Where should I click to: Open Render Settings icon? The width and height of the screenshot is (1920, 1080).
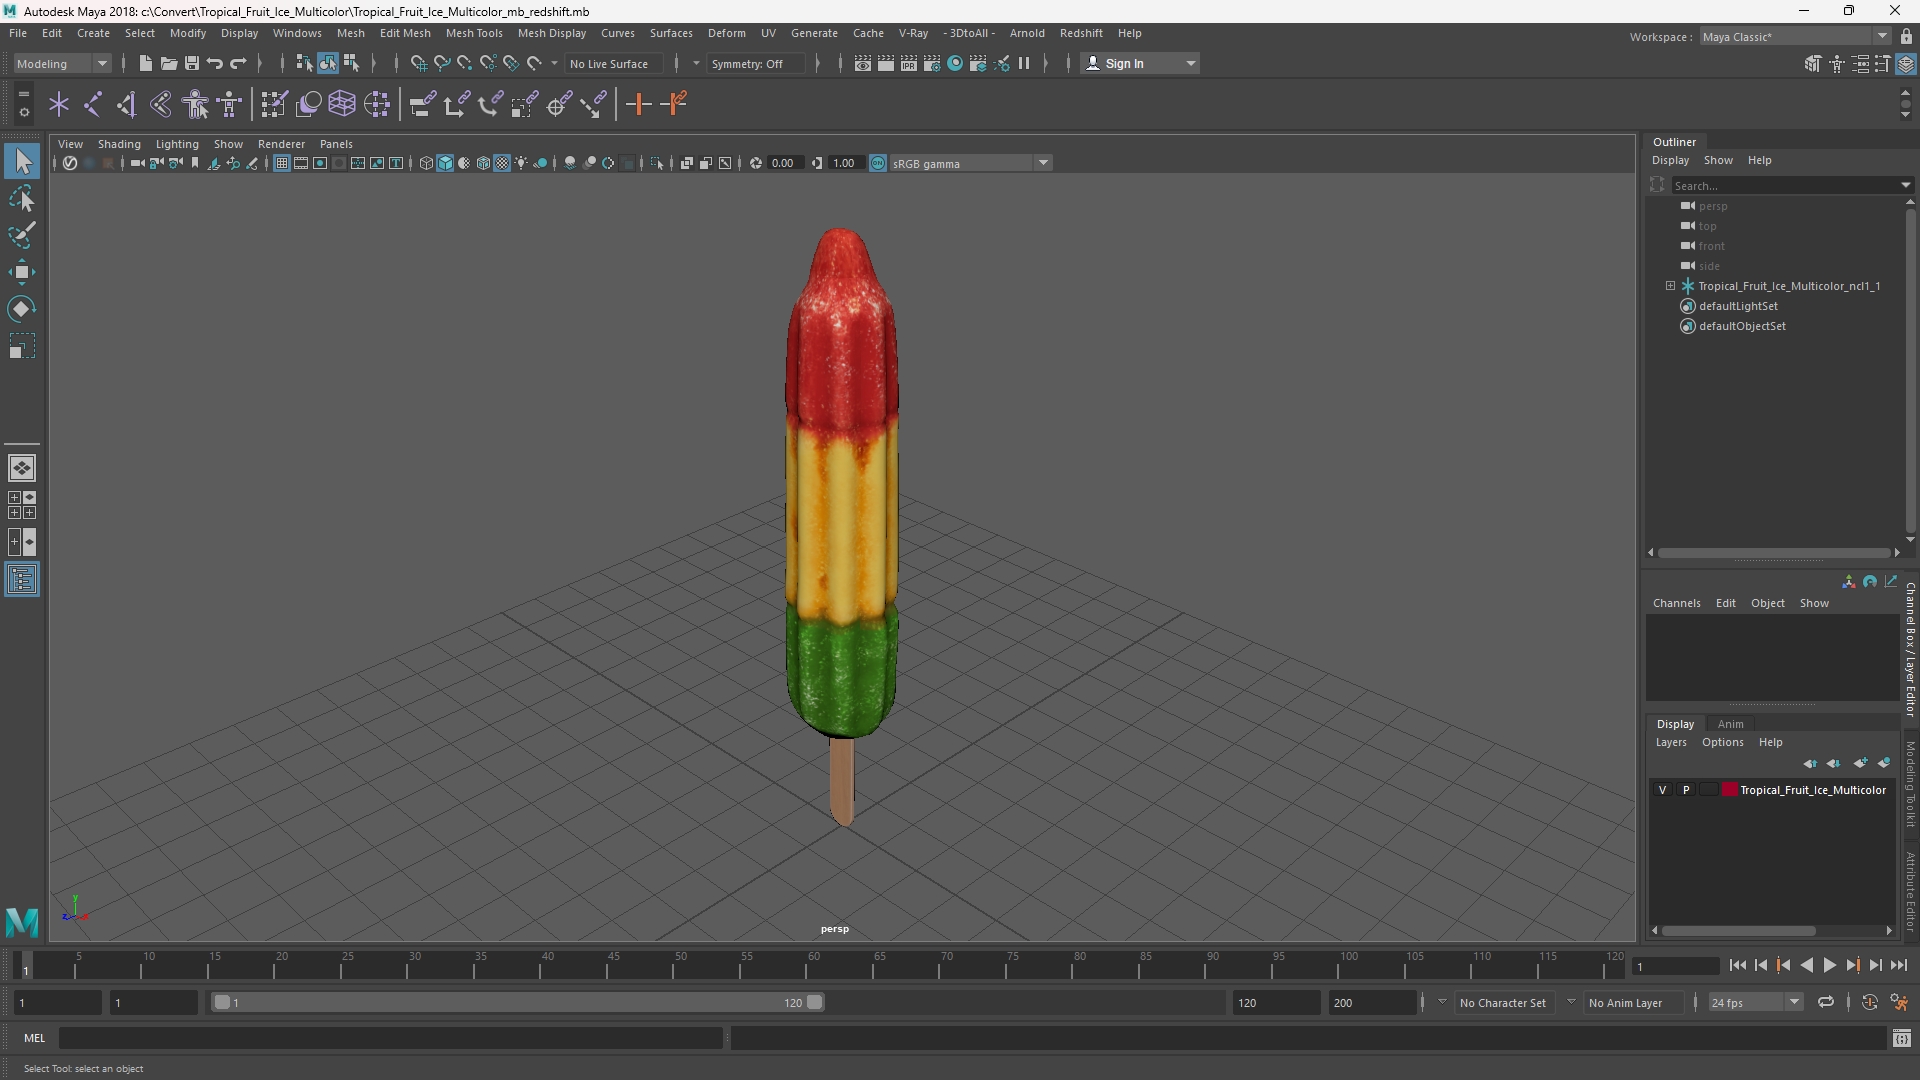pyautogui.click(x=932, y=63)
